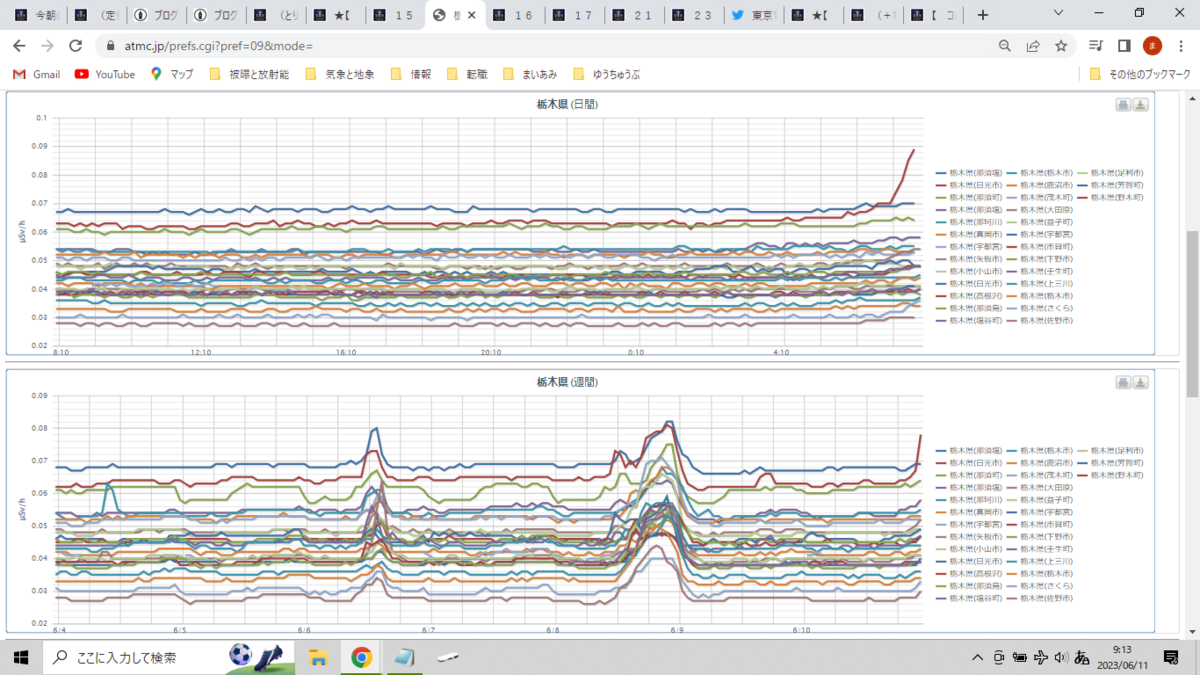1200x675 pixels.
Task: Download the 日間 (daily) chart image
Action: pos(1141,105)
